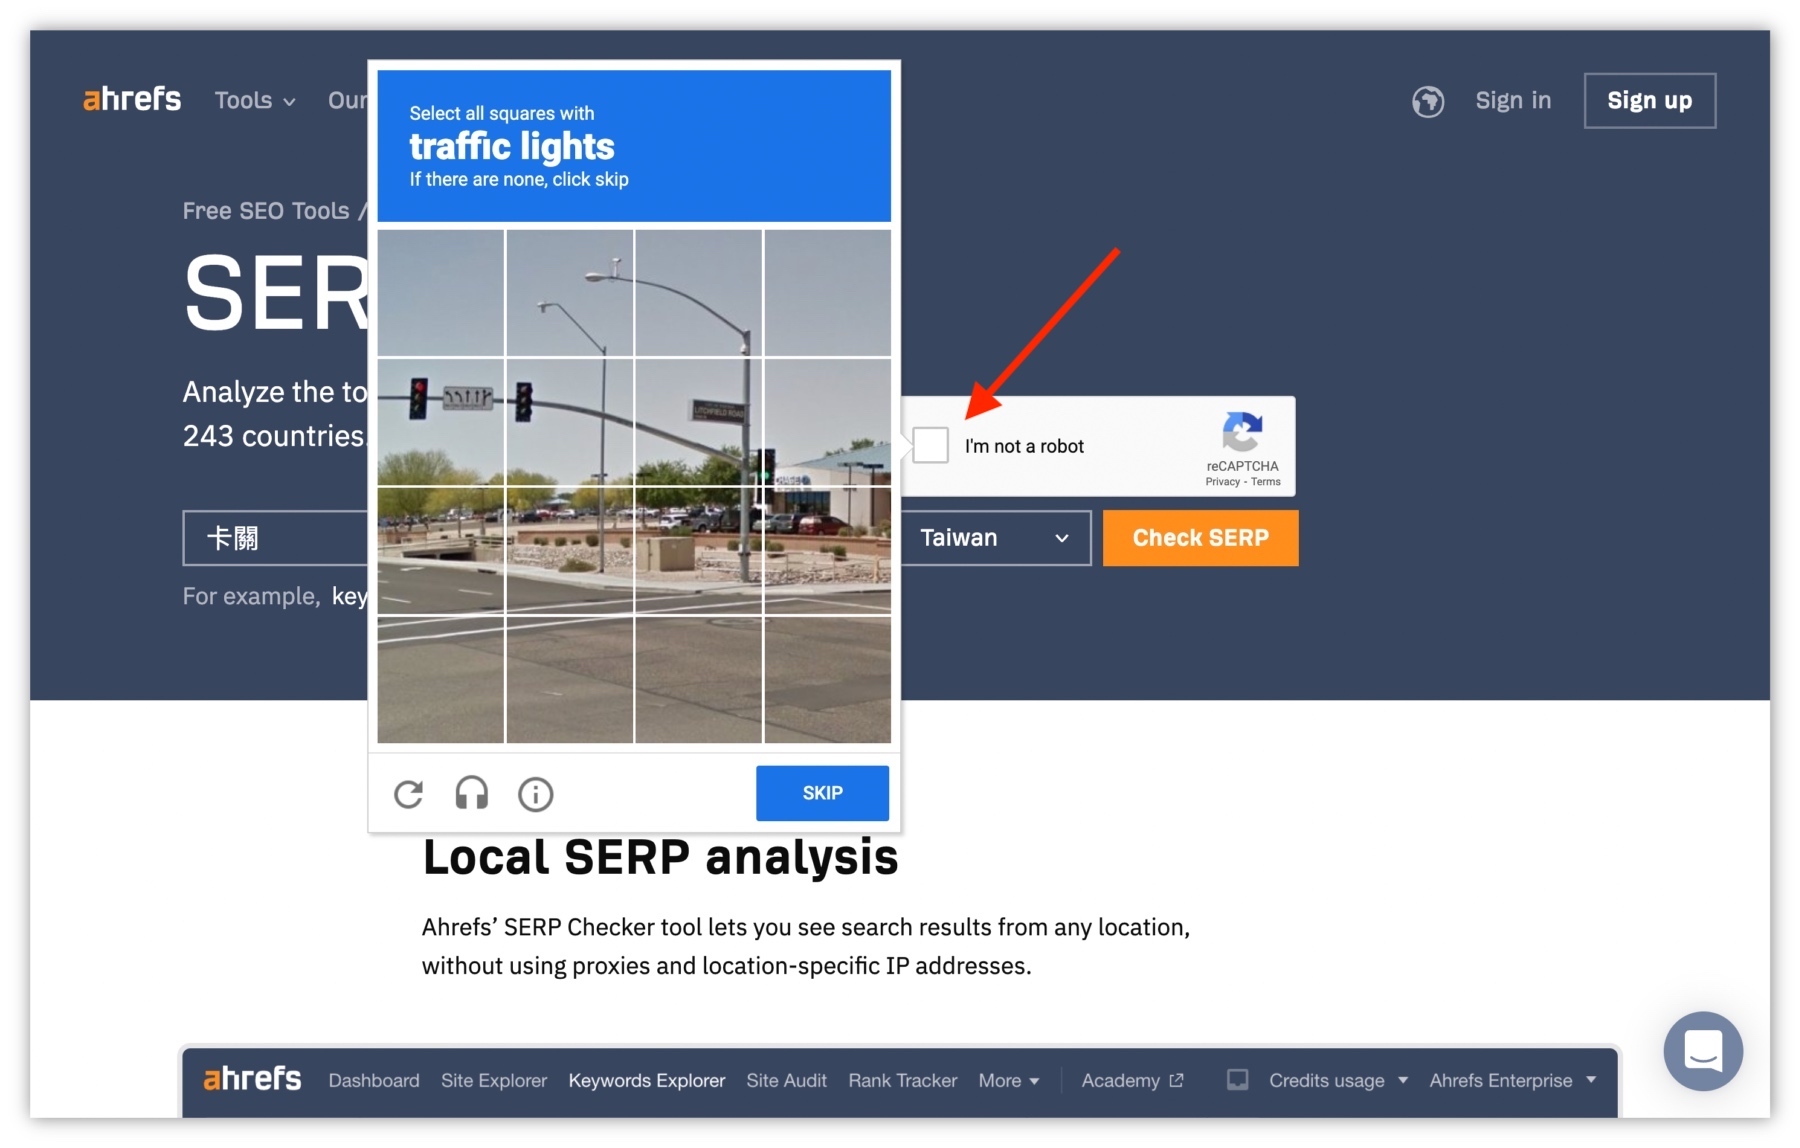Click the SKIP button in the captcha
Viewport: 1800px width, 1148px height.
pyautogui.click(x=822, y=793)
